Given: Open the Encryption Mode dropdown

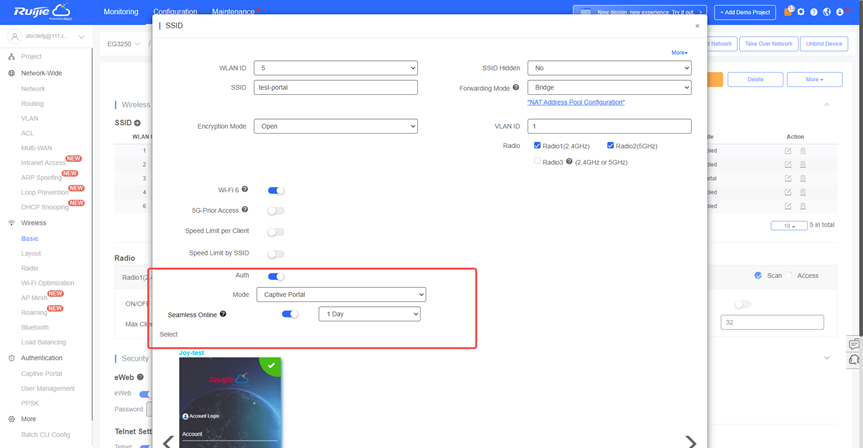Looking at the screenshot, I should click(x=335, y=127).
